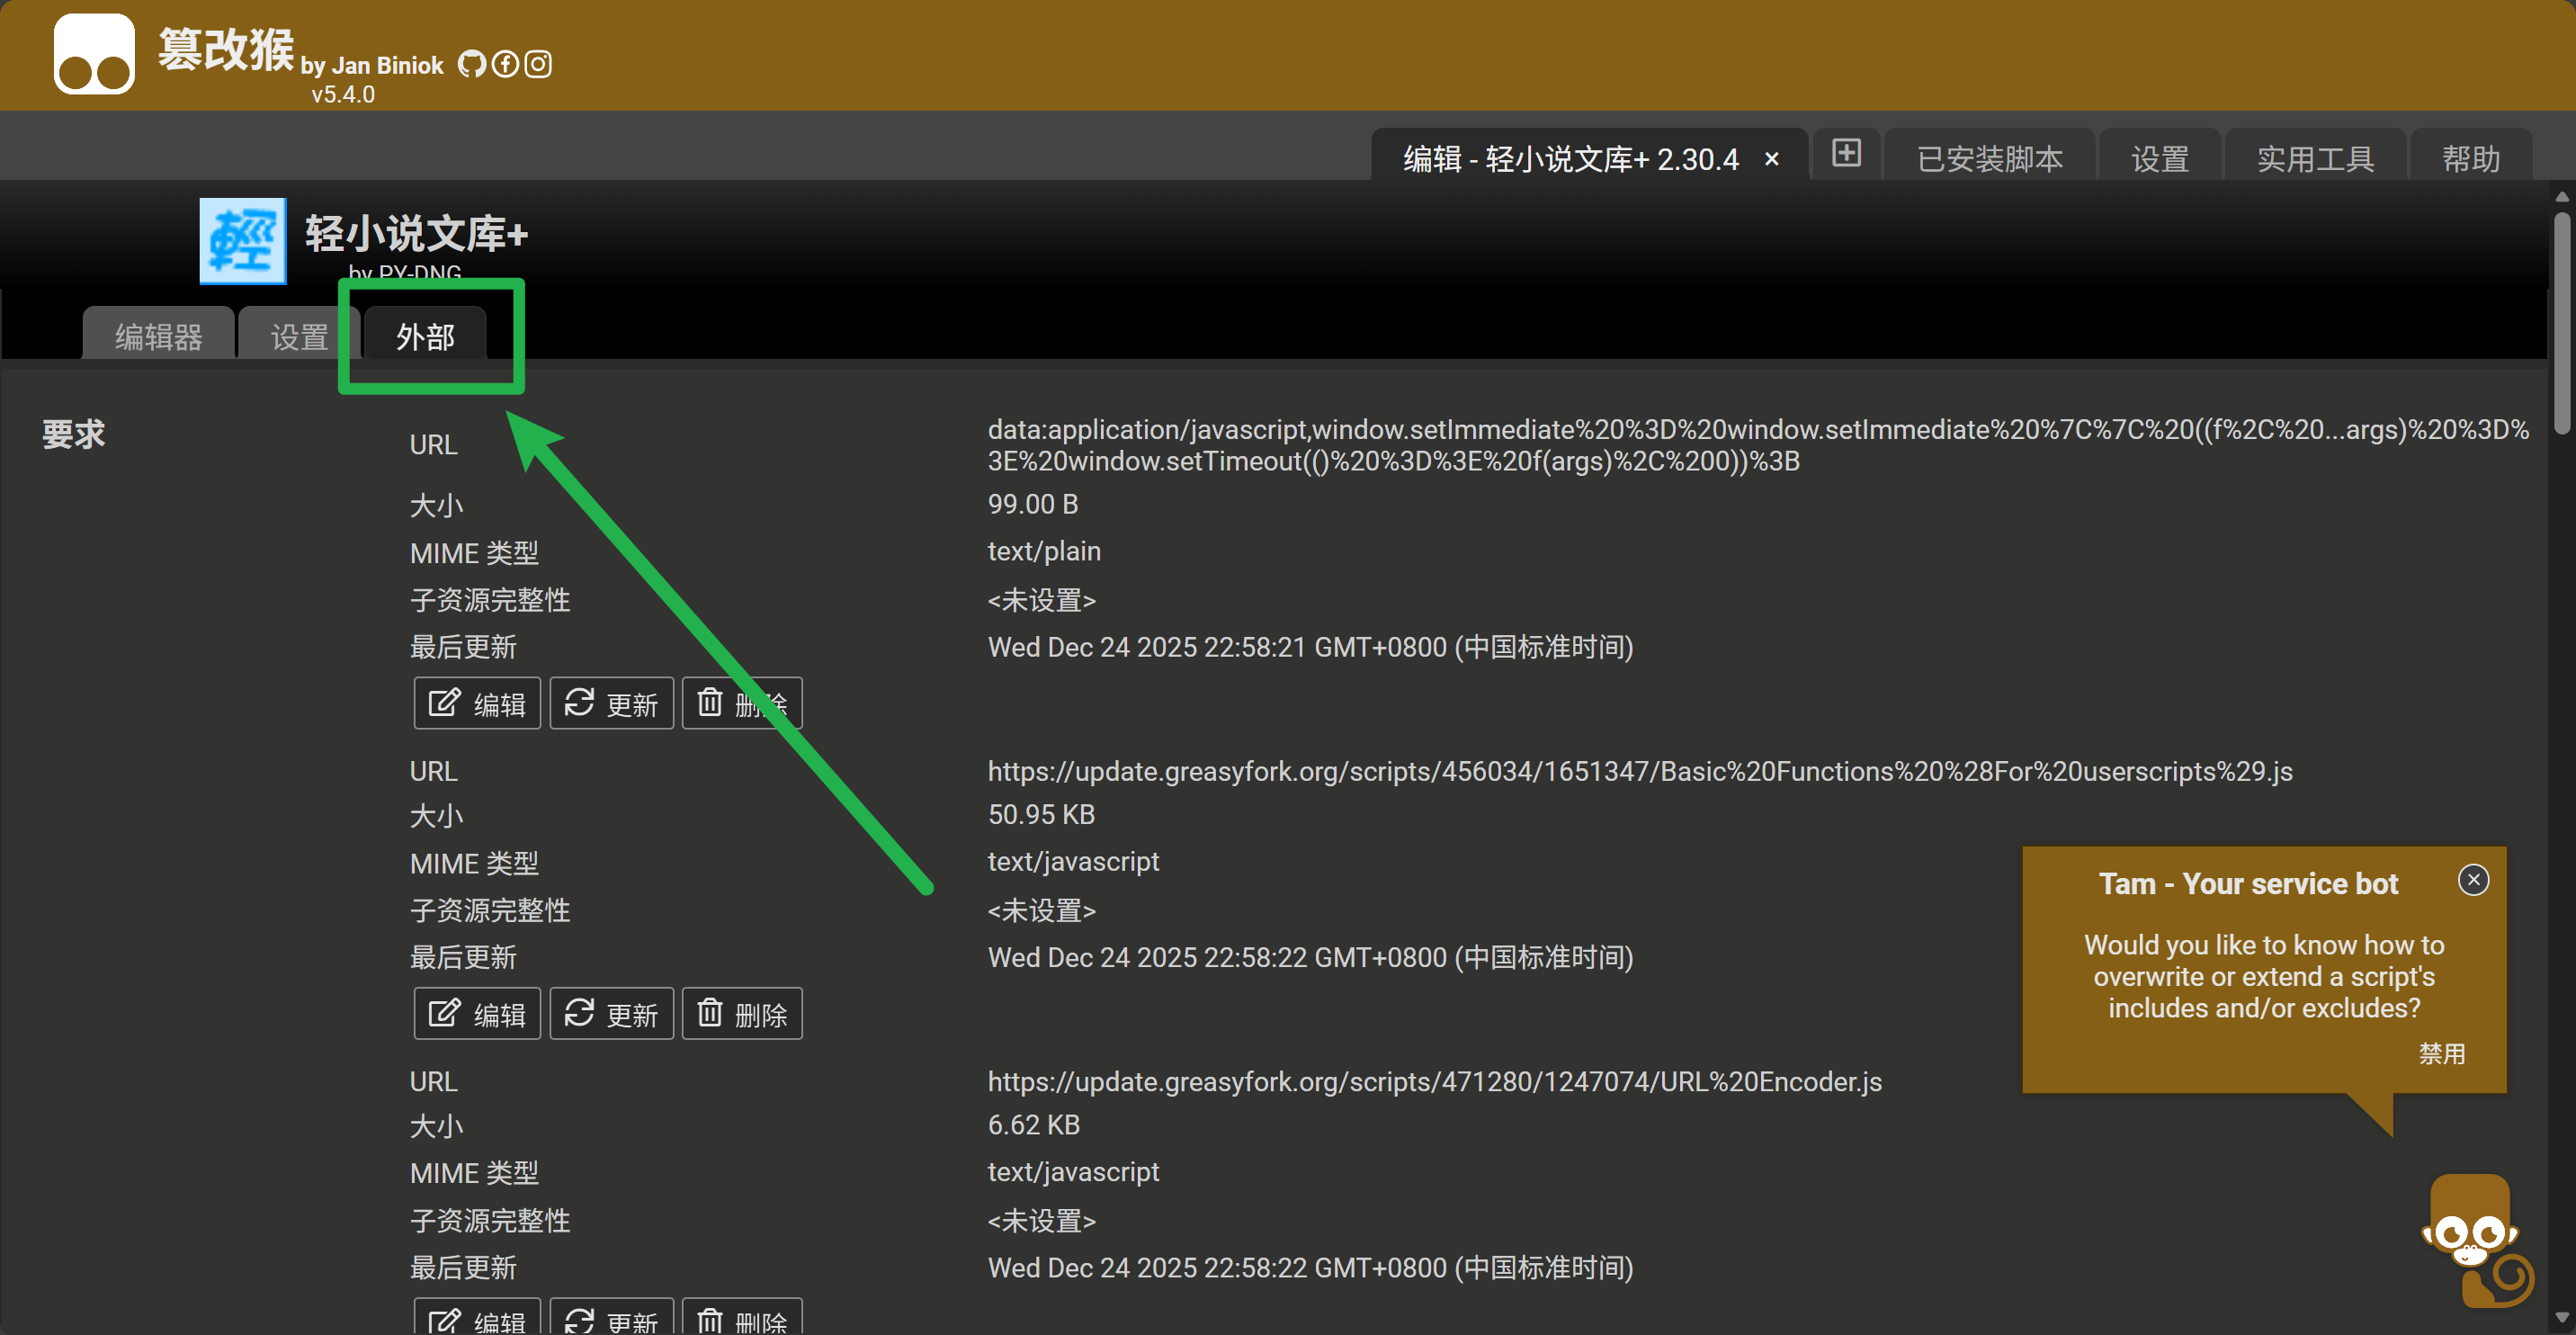Image resolution: width=2576 pixels, height=1335 pixels.
Task: Select the 外部 tab
Action: 425,337
